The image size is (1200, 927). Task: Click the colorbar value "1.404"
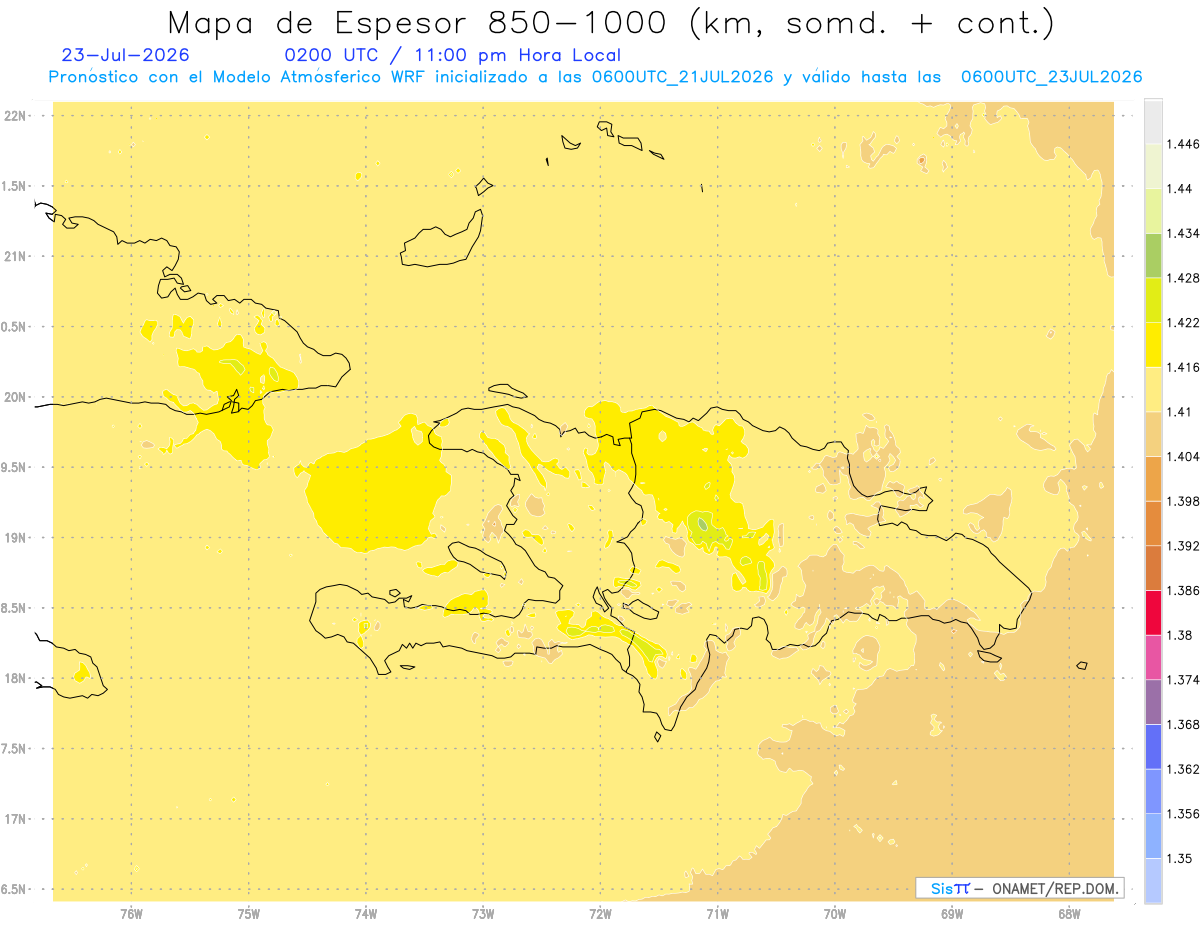coord(1181,456)
